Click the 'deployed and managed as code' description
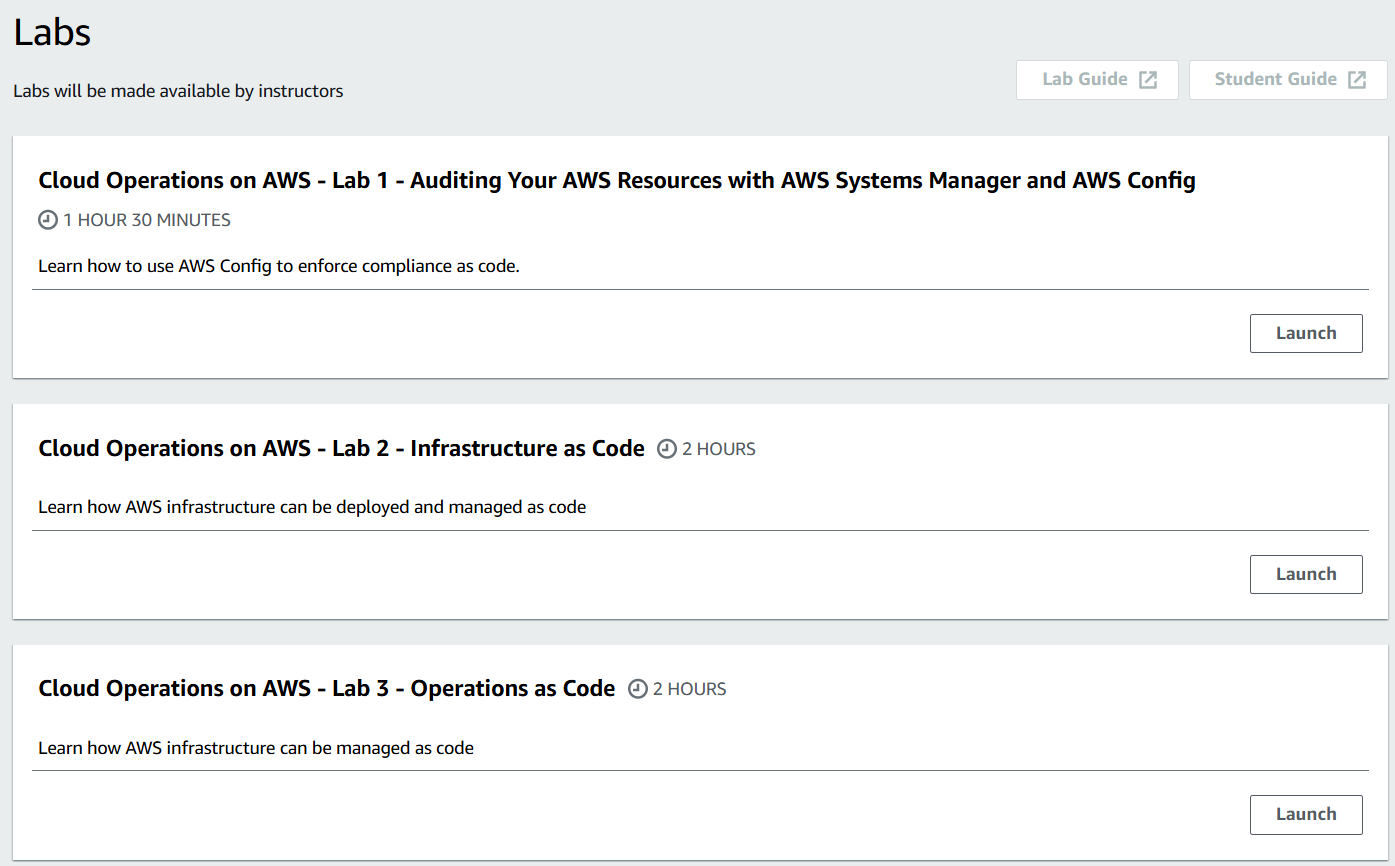 pyautogui.click(x=312, y=507)
